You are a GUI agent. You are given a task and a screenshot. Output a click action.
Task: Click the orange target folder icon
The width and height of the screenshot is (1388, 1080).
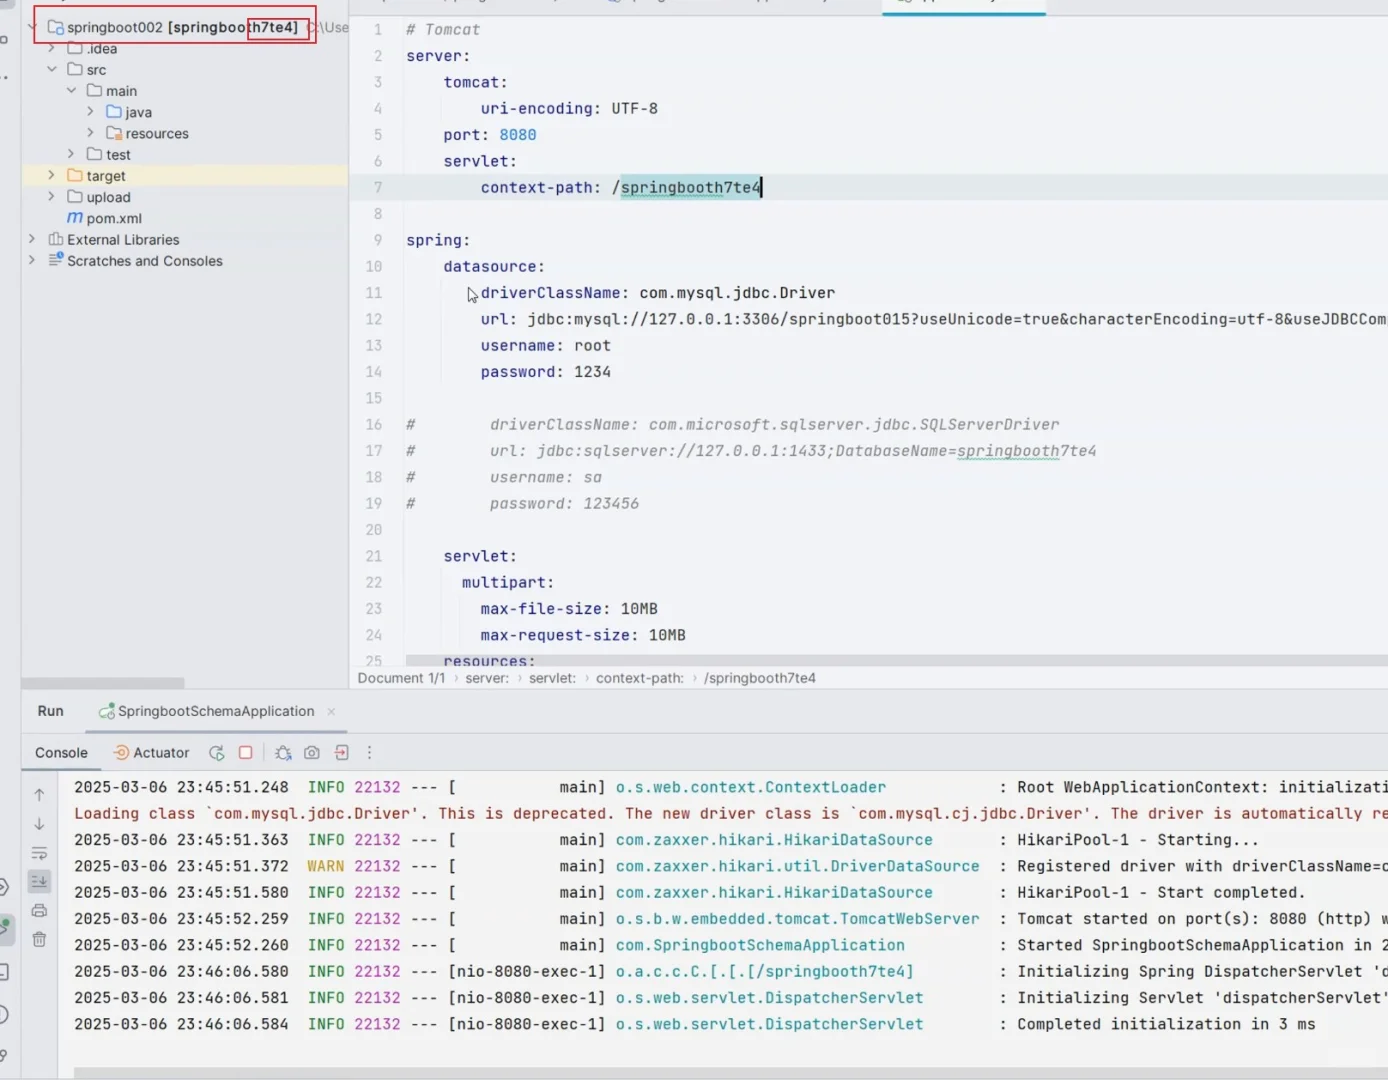(75, 175)
